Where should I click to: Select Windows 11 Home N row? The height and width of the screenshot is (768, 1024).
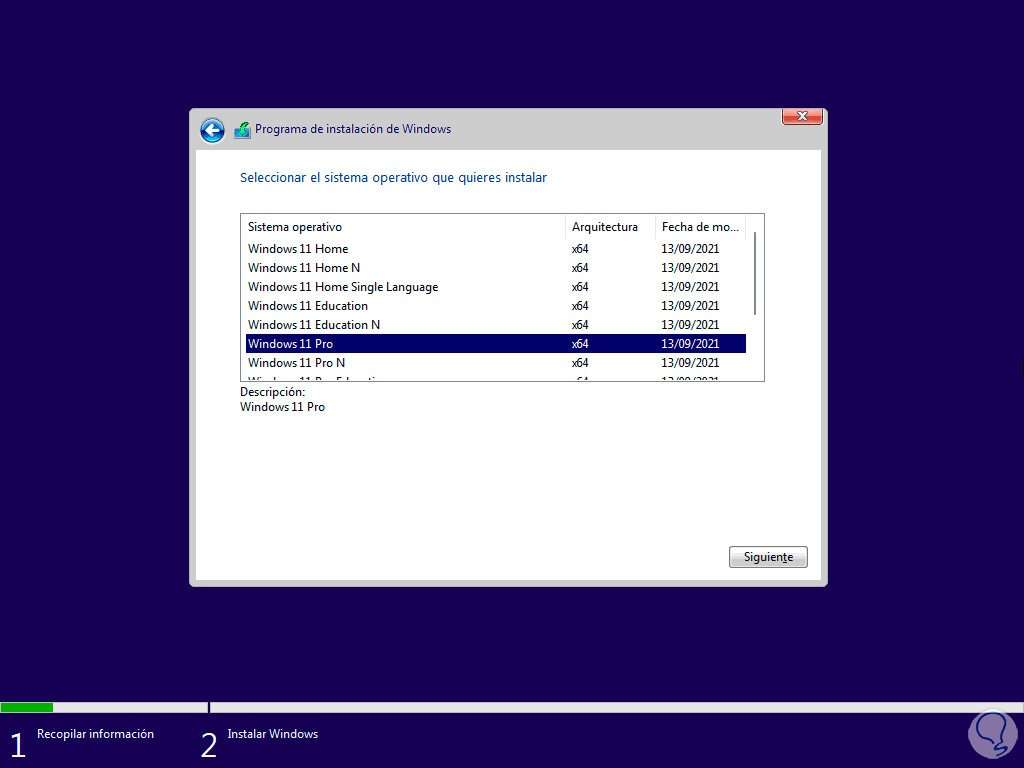pos(496,268)
